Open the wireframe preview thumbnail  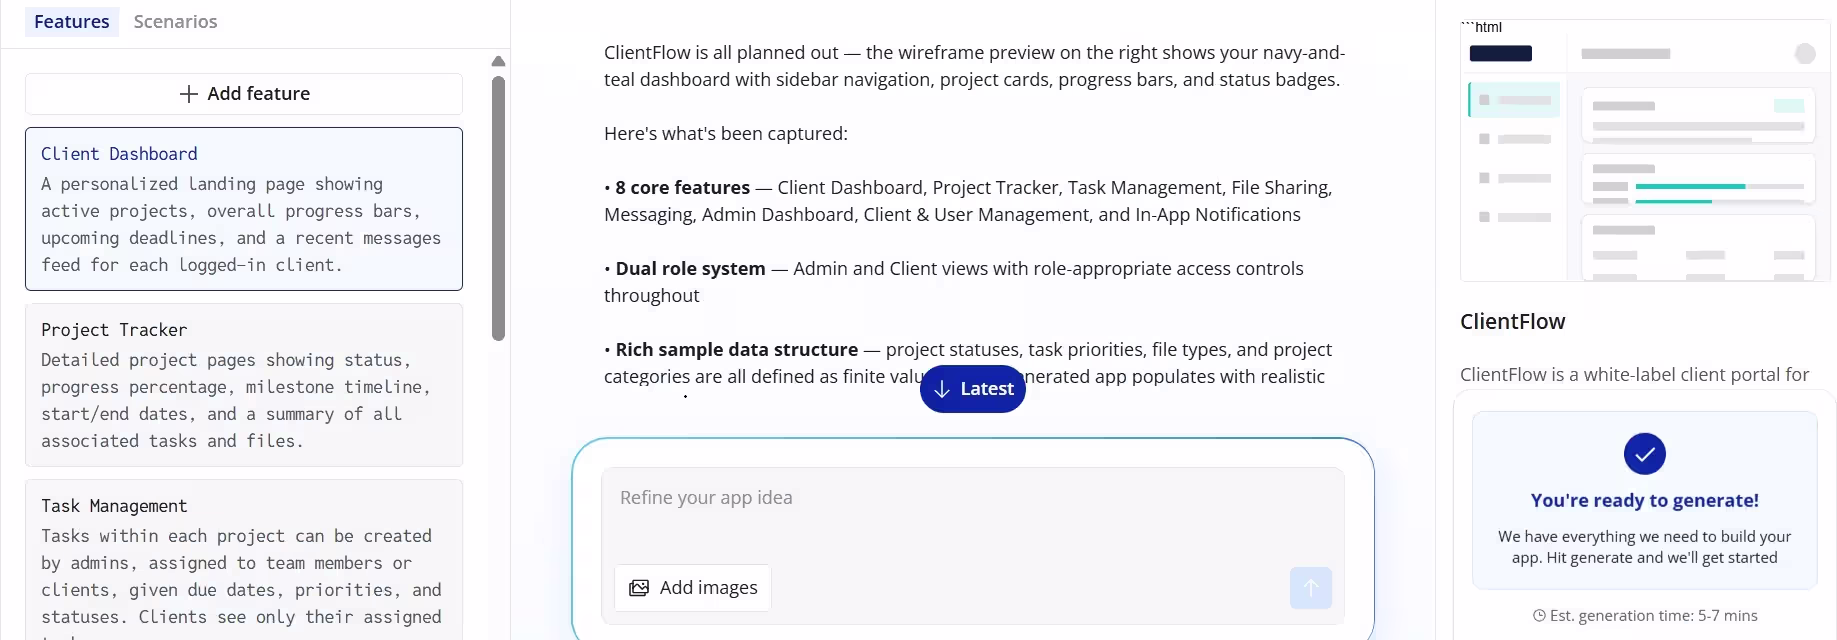click(x=1645, y=151)
